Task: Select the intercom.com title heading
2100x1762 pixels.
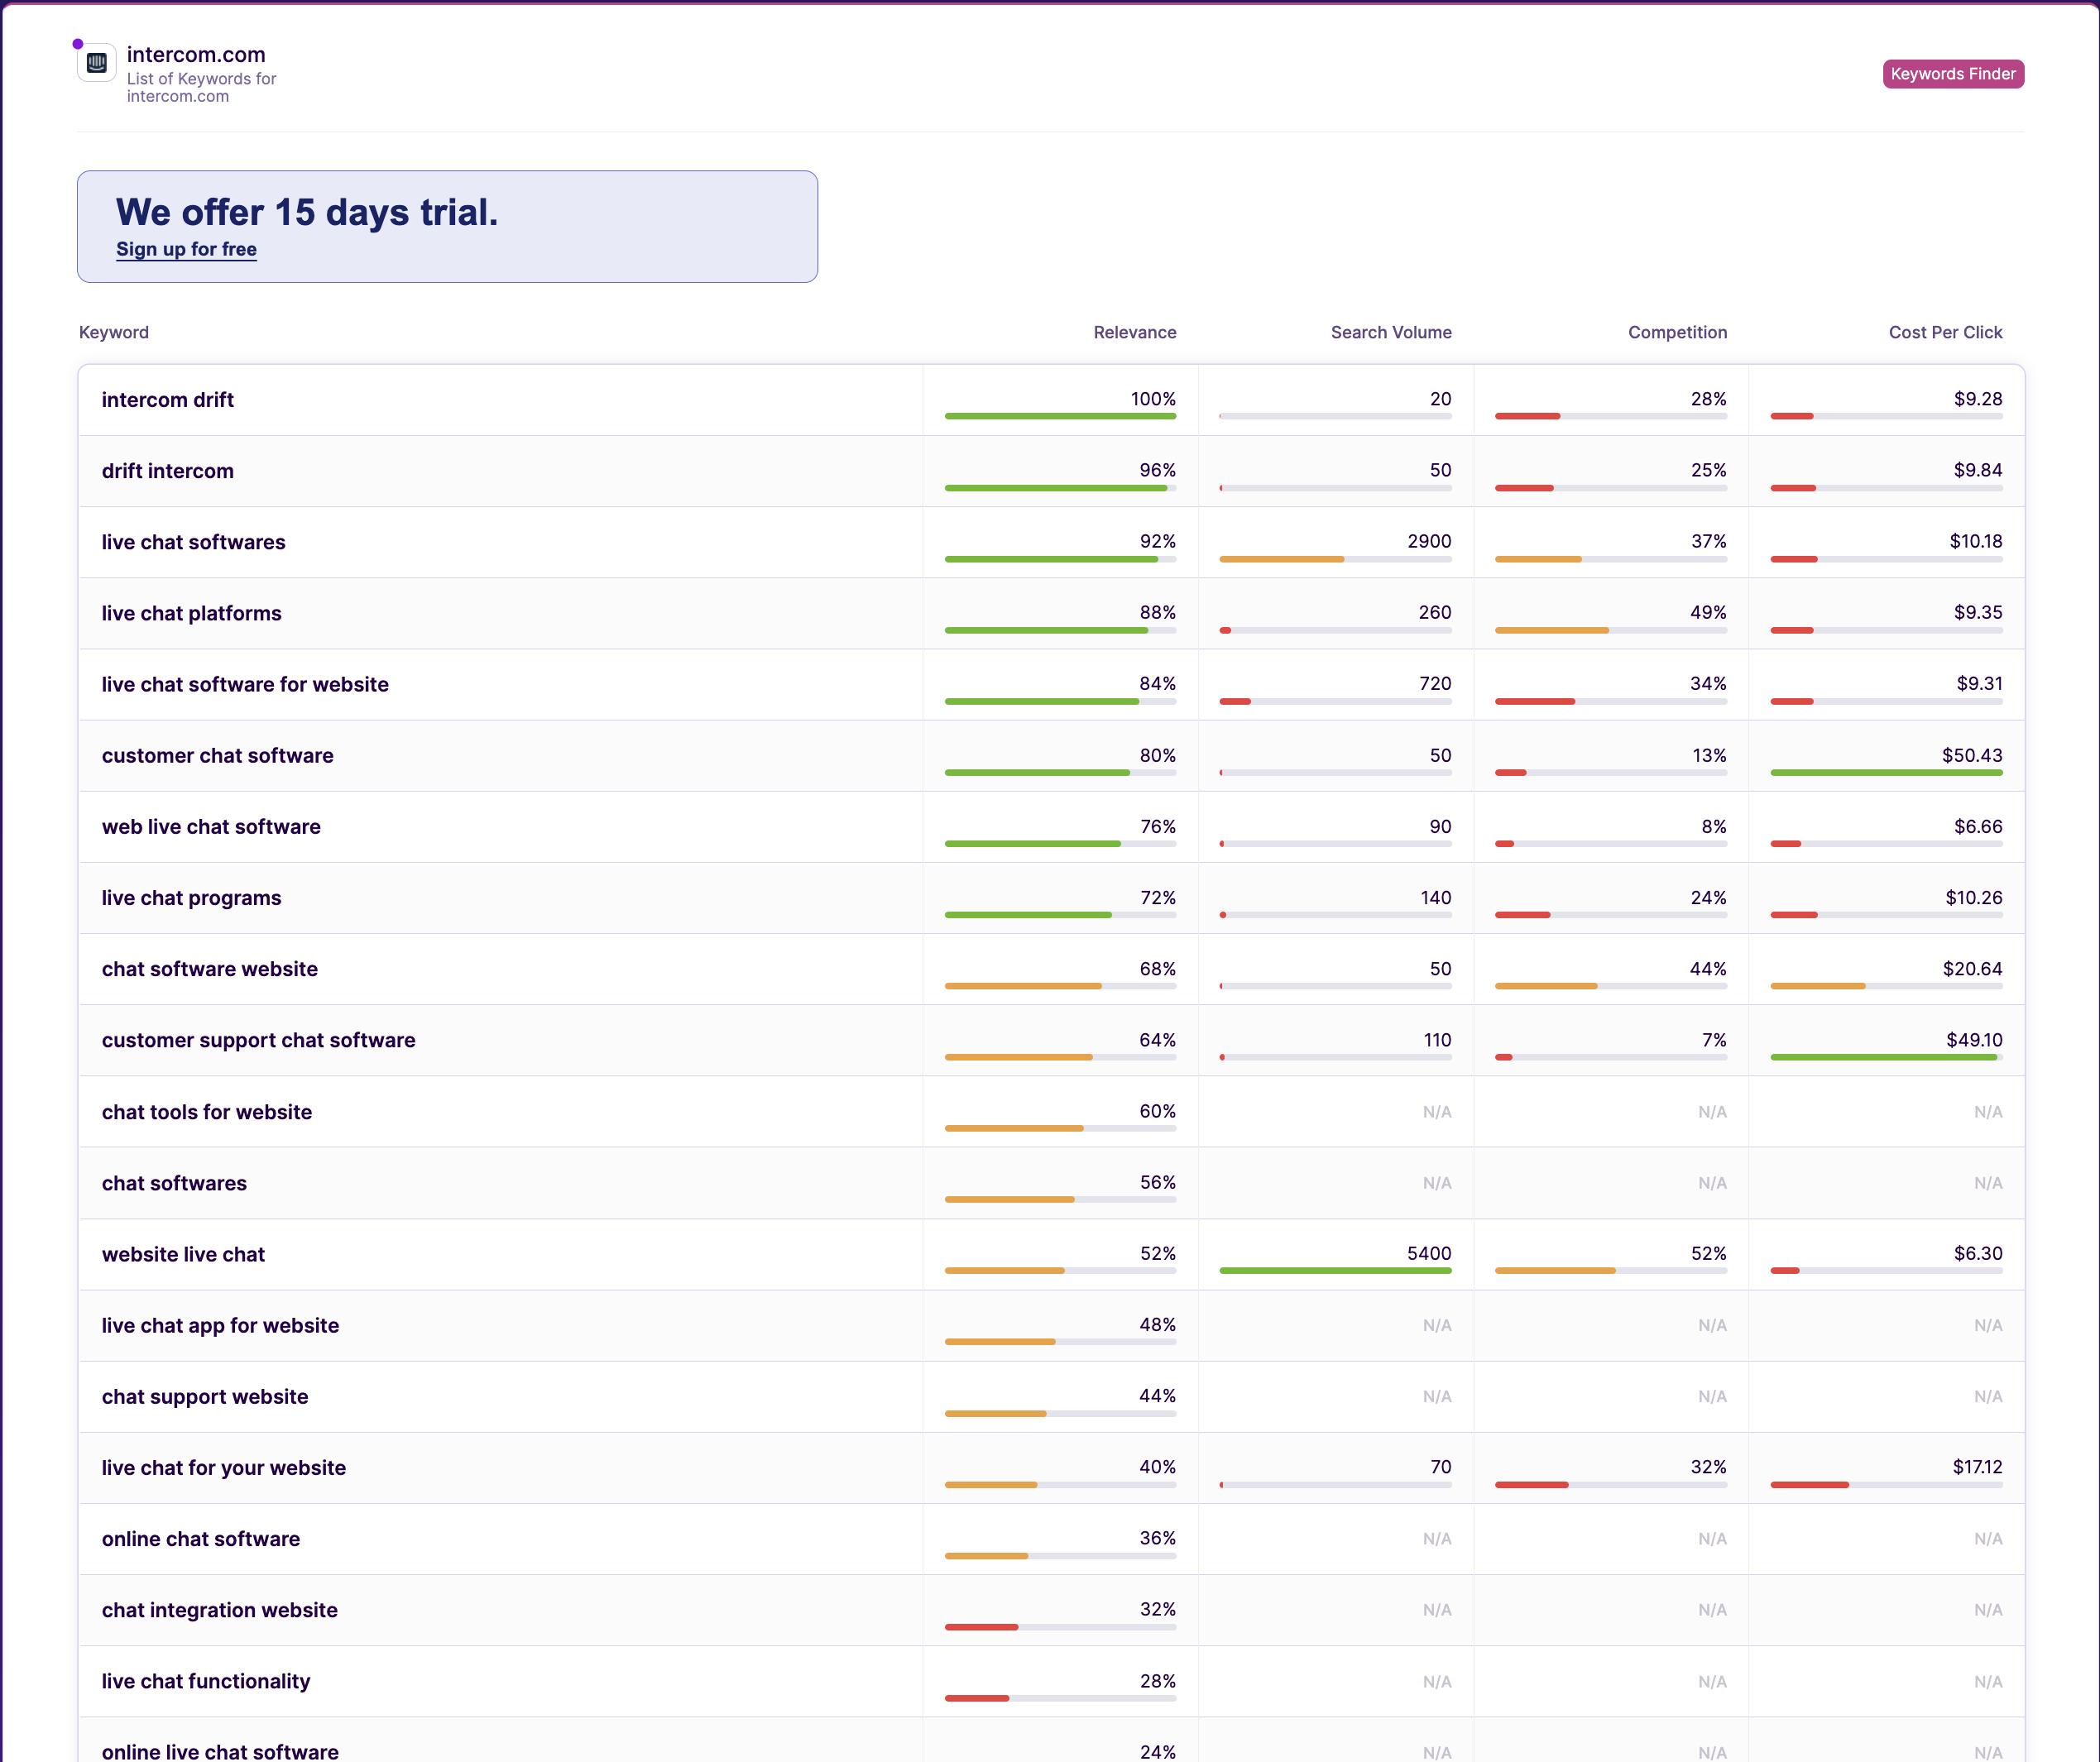Action: click(x=196, y=55)
